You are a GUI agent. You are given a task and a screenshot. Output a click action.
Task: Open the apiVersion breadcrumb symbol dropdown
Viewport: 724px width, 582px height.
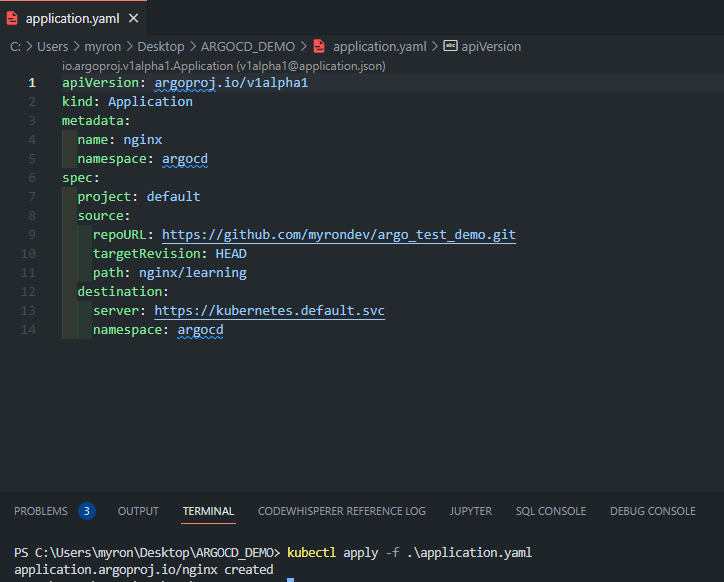tap(491, 47)
